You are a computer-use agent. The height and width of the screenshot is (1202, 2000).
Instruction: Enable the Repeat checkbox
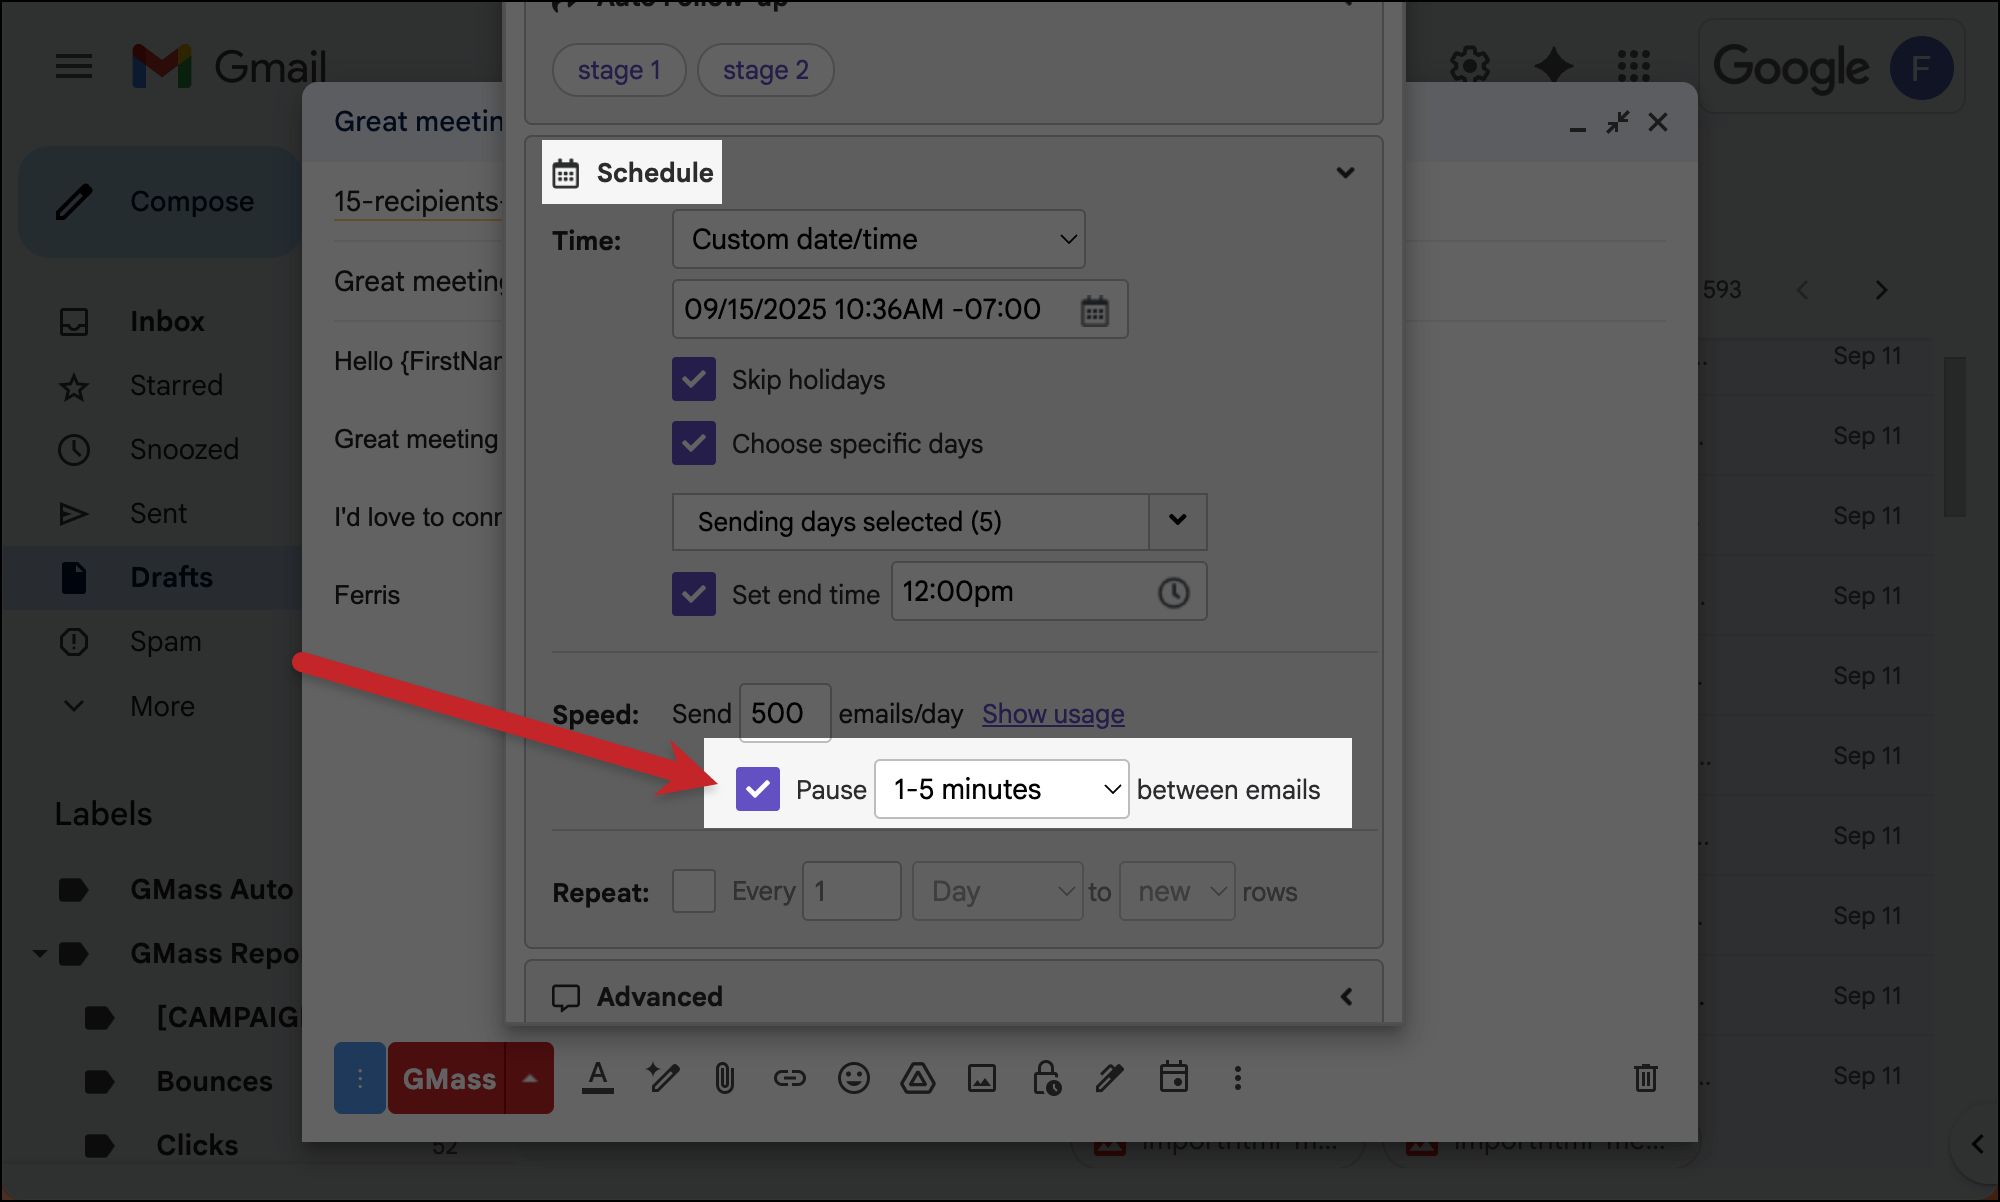[x=694, y=891]
